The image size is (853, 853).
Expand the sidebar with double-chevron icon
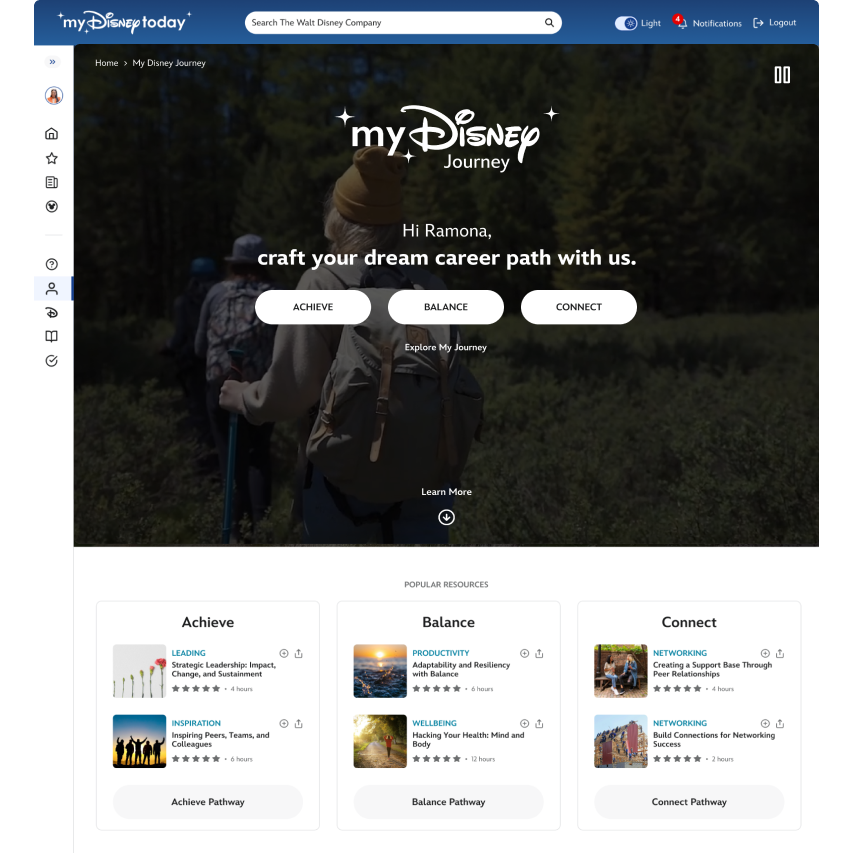[x=52, y=62]
